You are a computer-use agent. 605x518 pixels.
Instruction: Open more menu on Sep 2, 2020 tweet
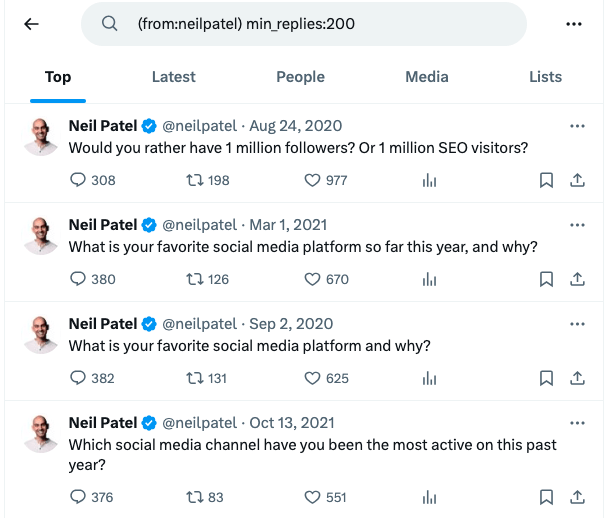[x=577, y=324]
